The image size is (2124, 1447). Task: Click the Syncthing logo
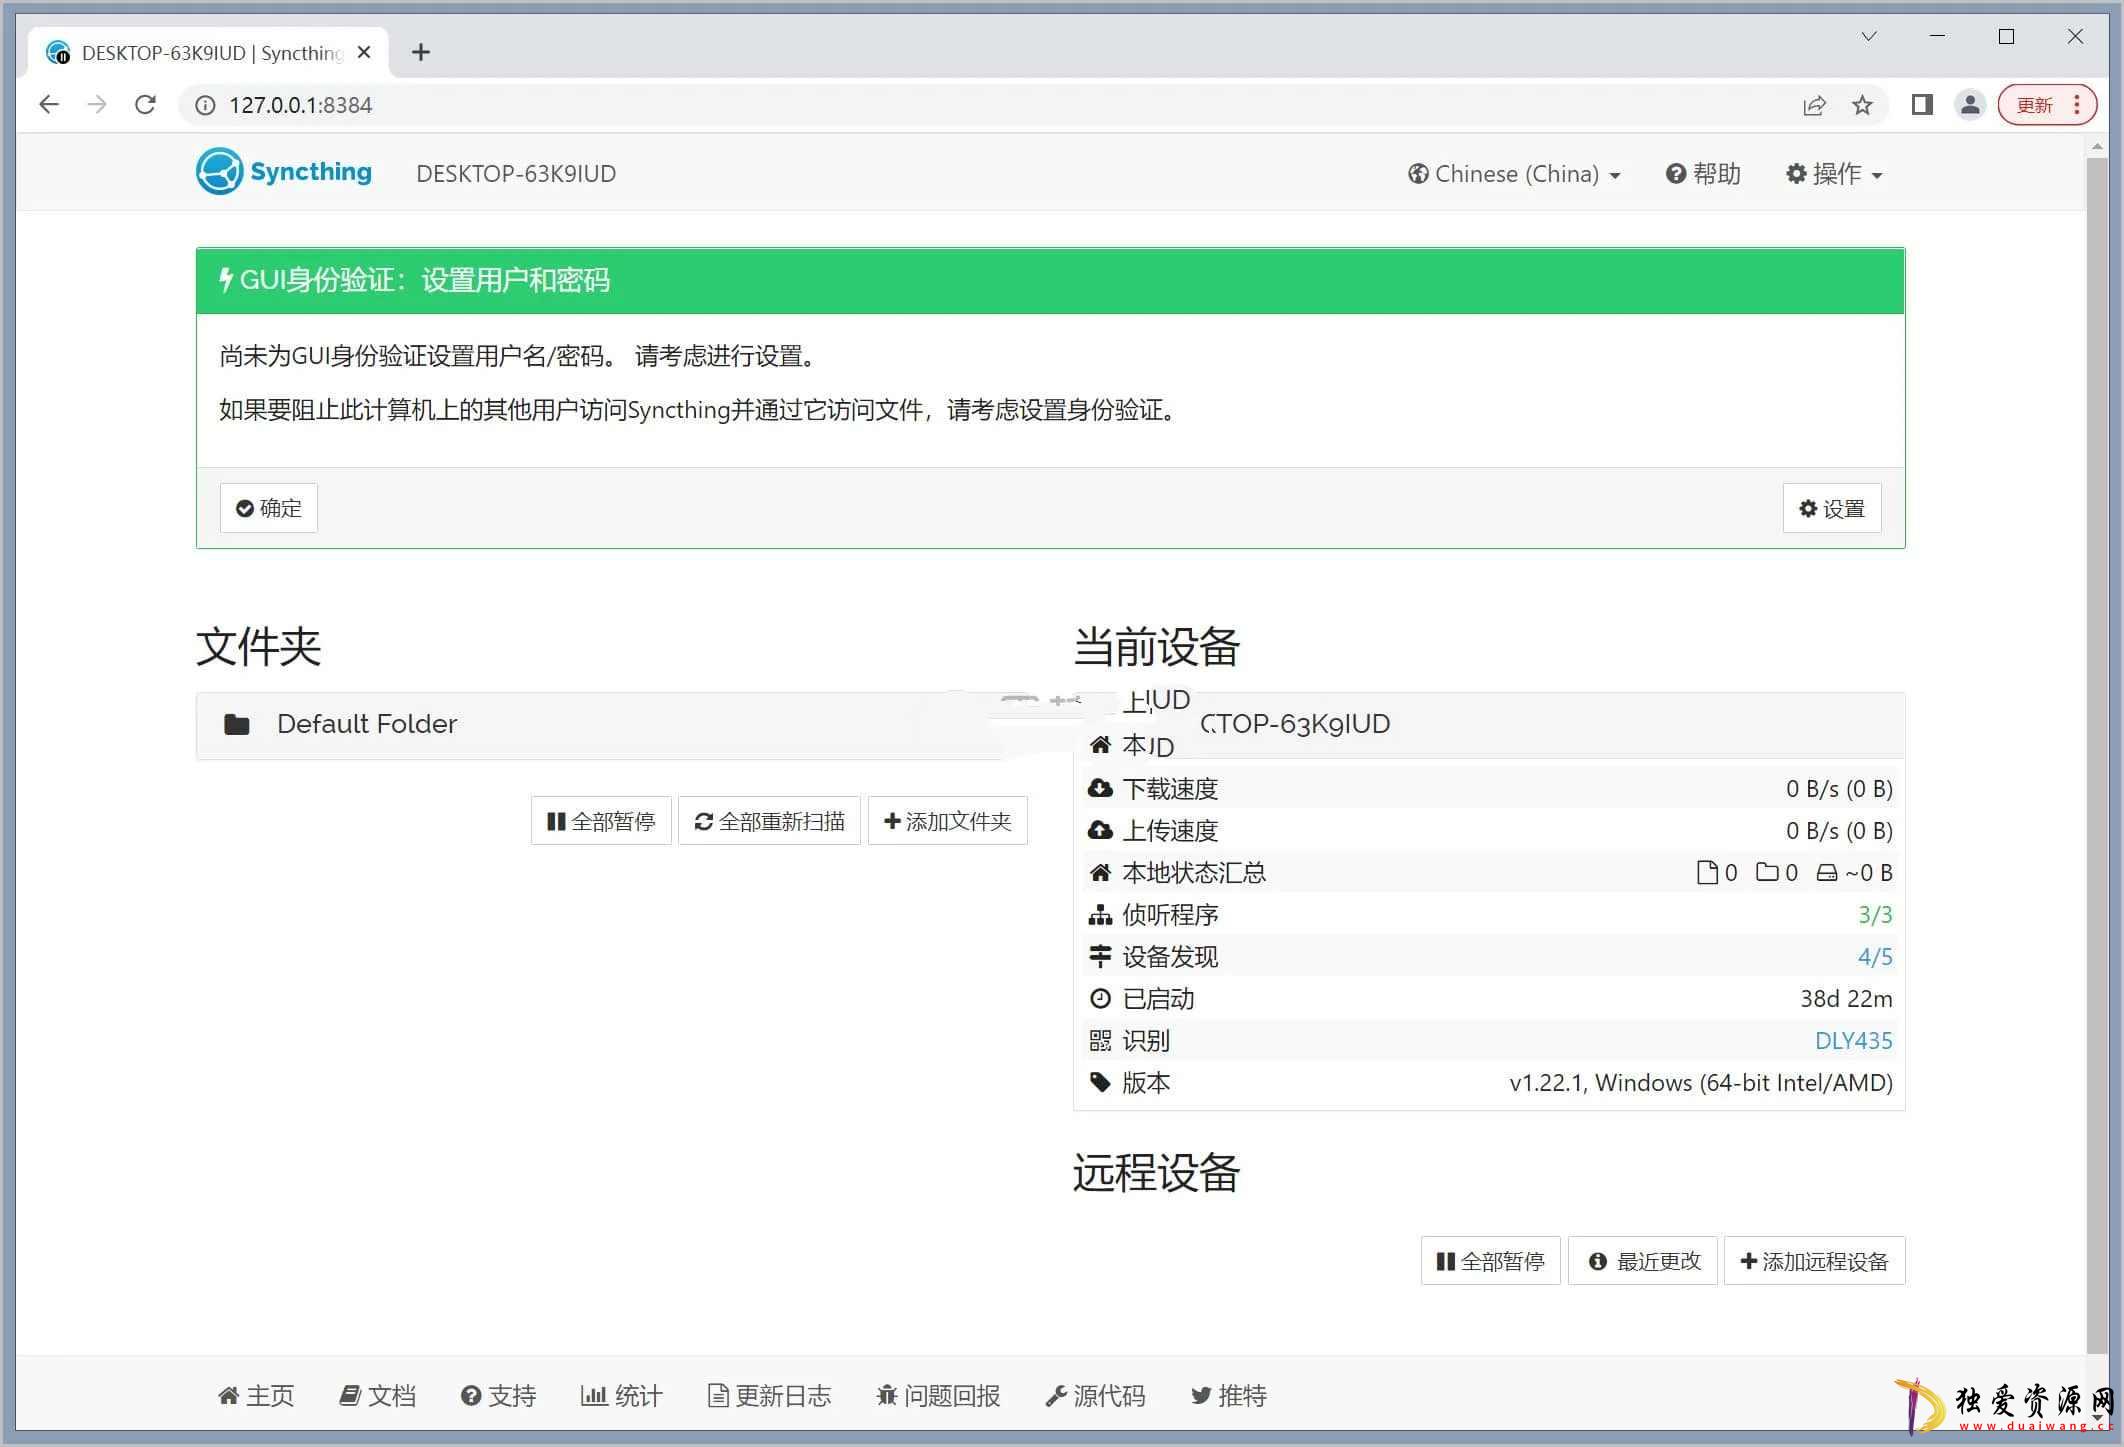pos(284,172)
